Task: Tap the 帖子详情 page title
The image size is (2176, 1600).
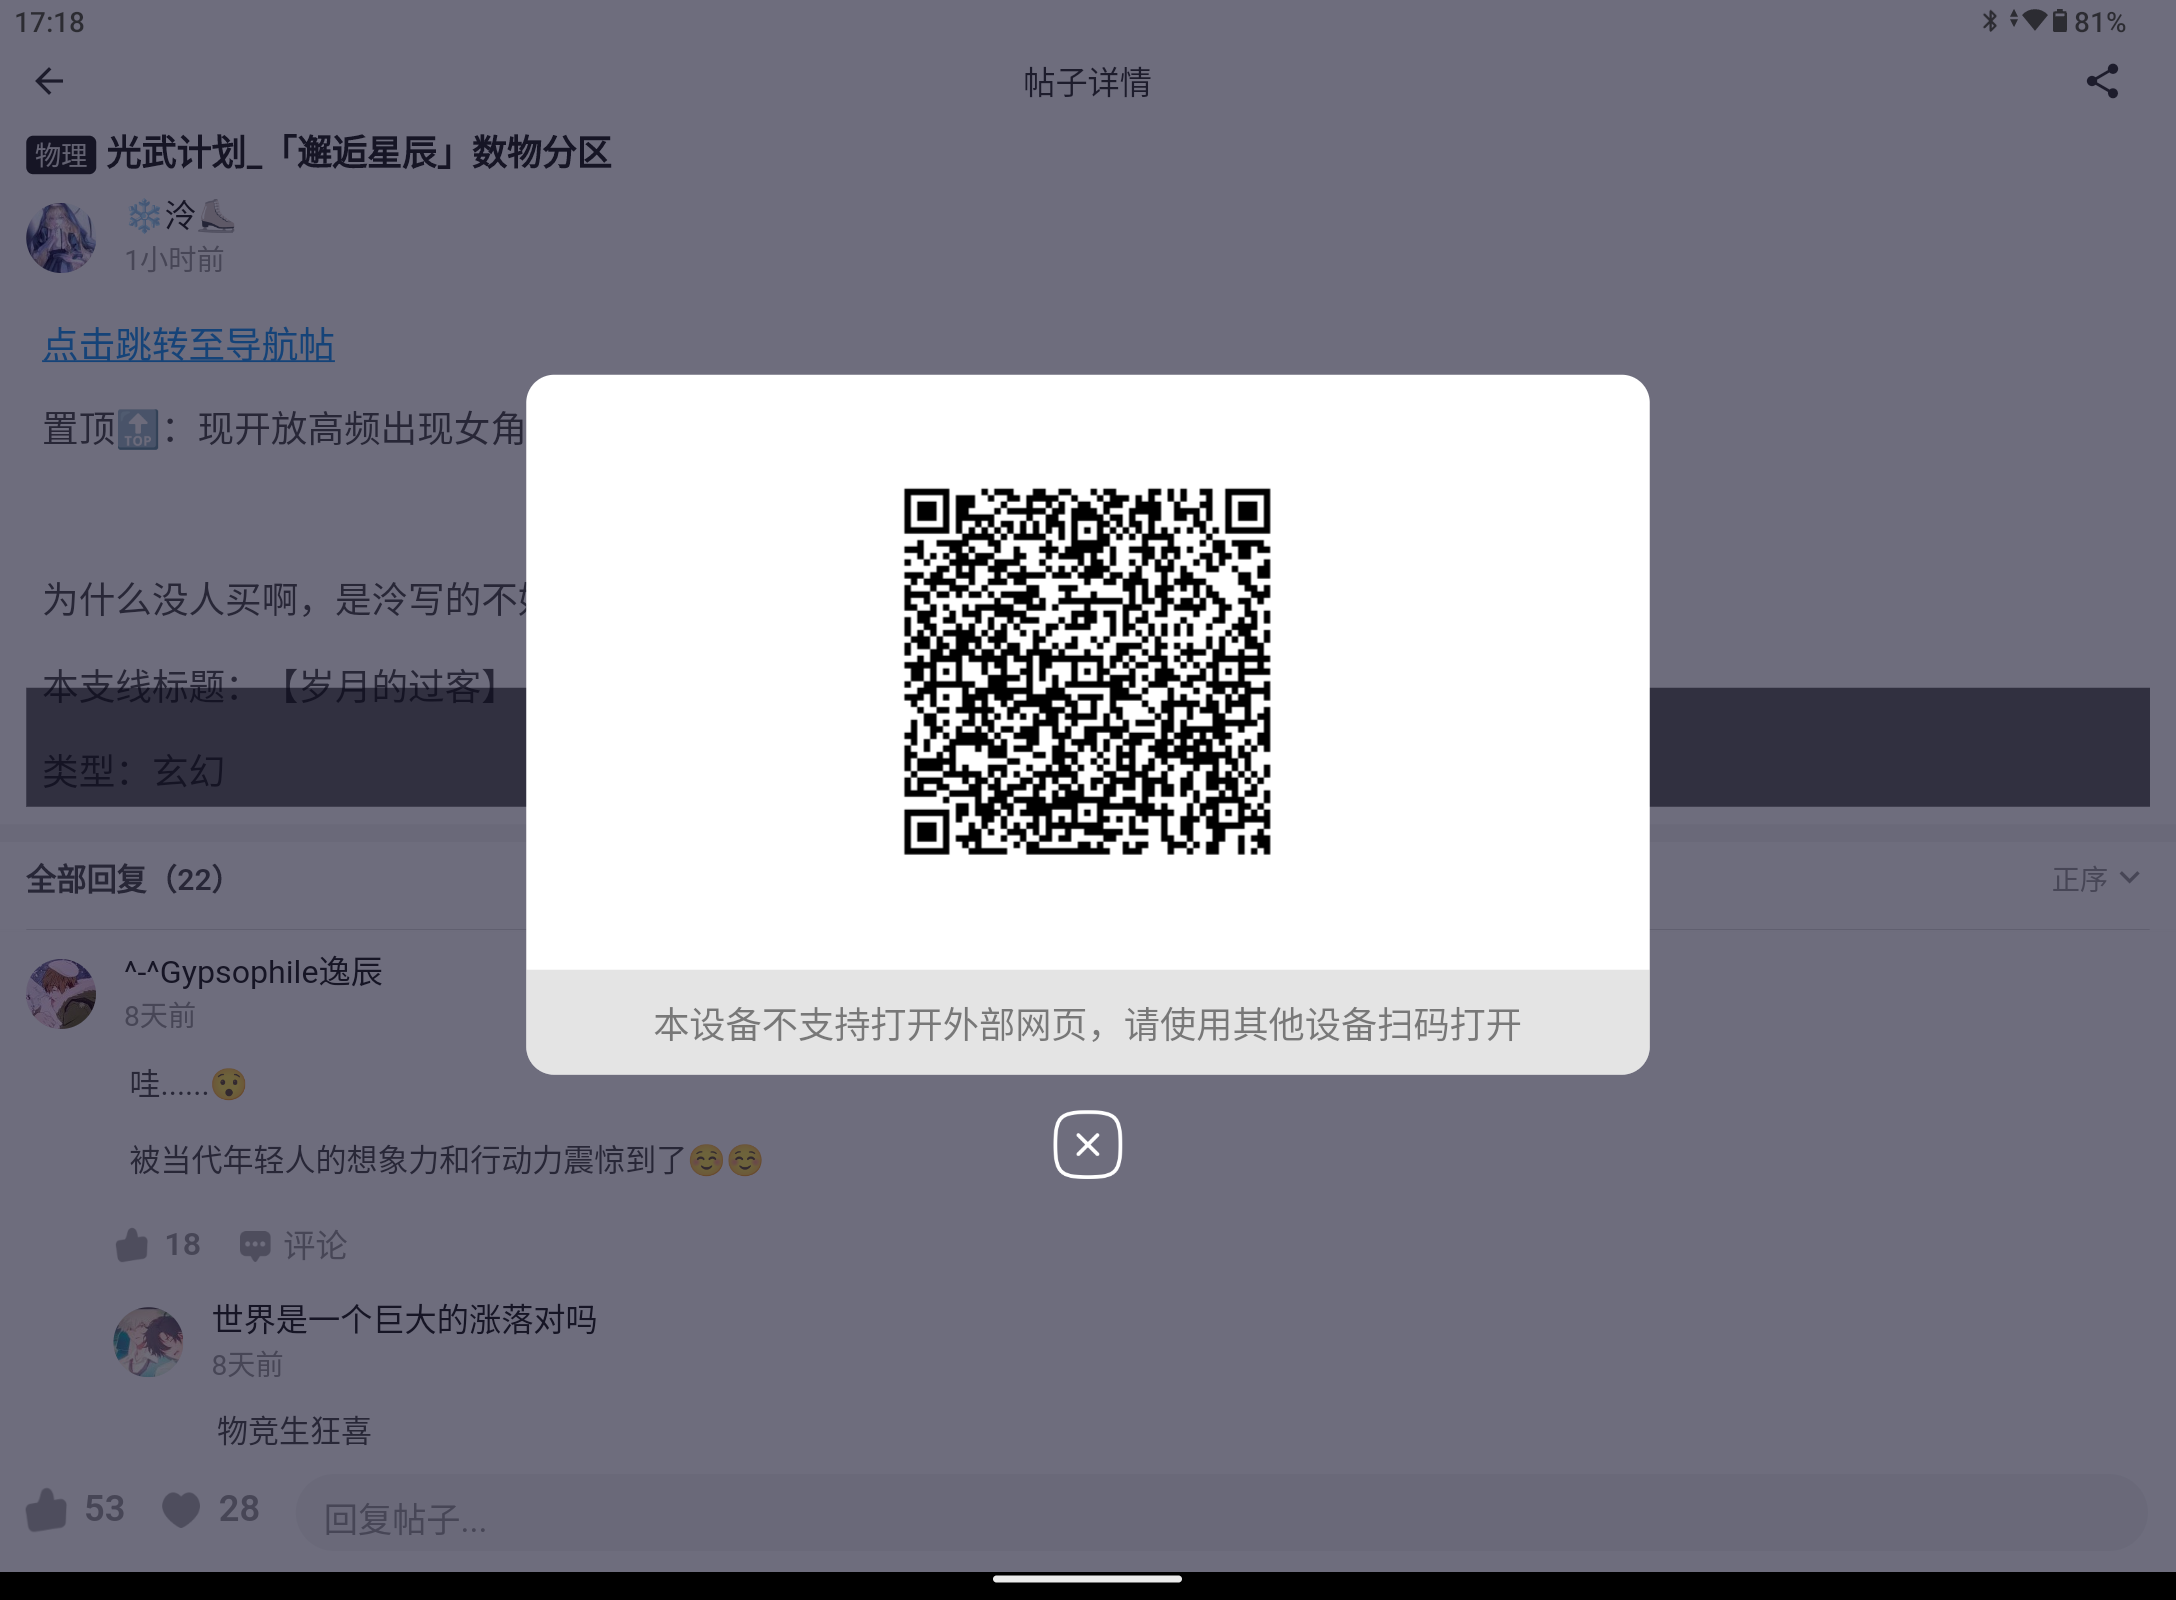Action: pyautogui.click(x=1087, y=82)
